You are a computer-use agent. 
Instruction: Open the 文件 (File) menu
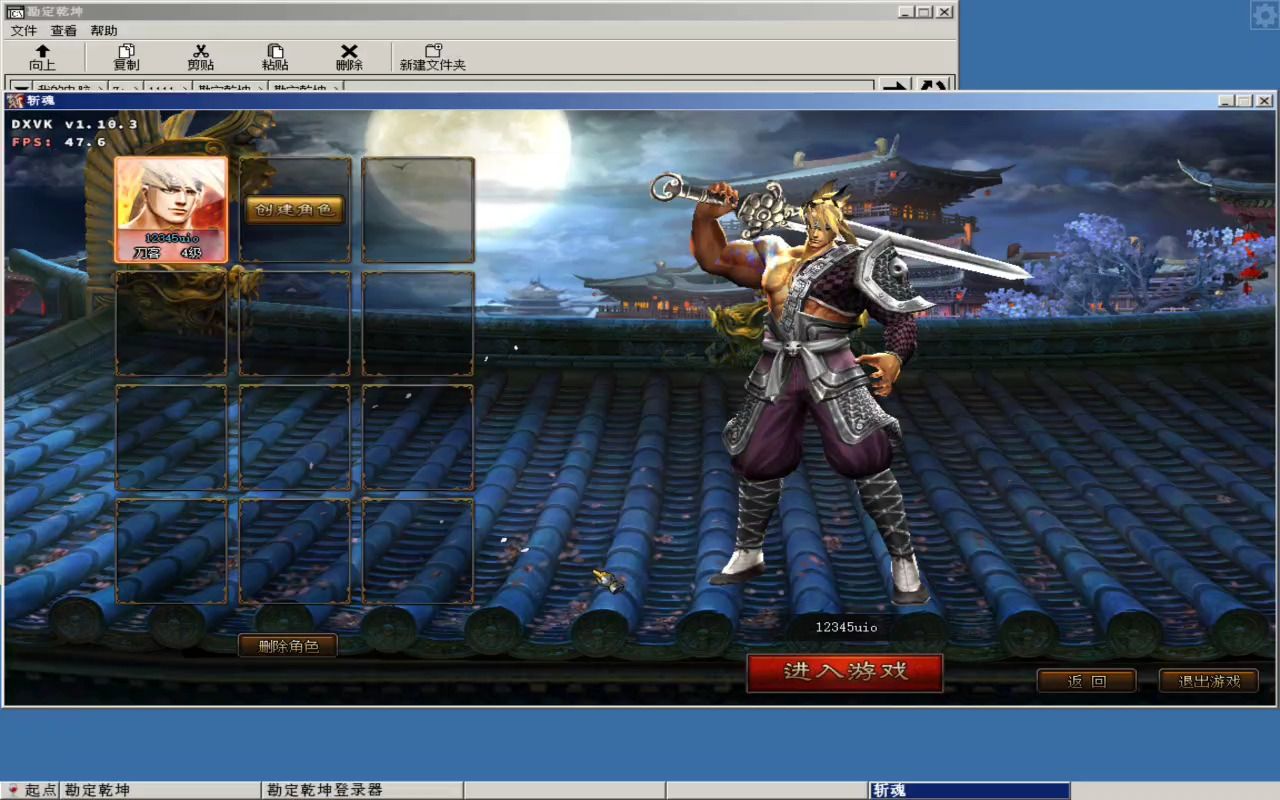click(x=24, y=31)
